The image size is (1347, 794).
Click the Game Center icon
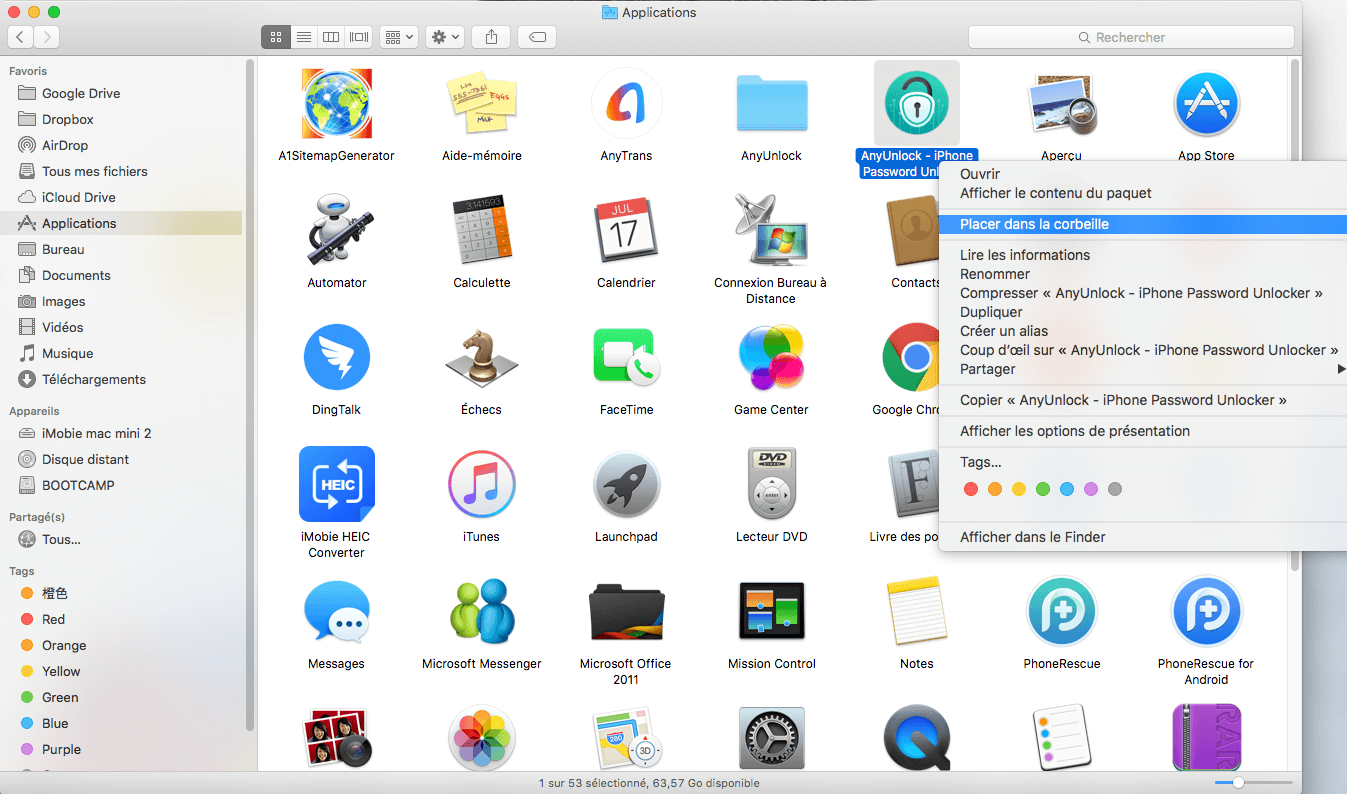coord(771,358)
